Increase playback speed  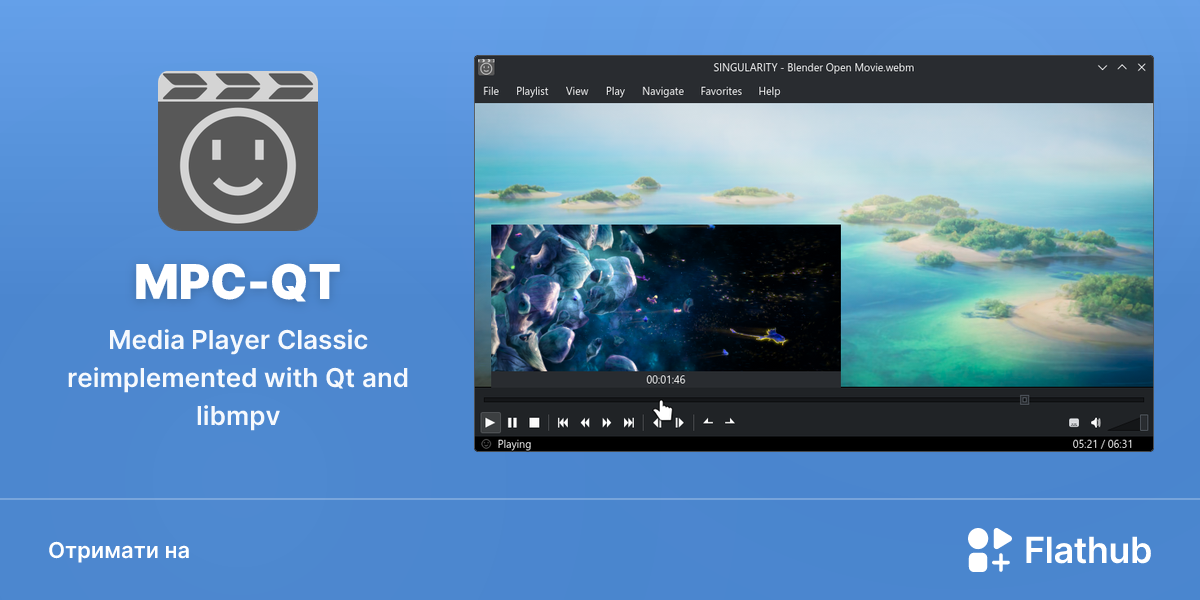pos(730,422)
